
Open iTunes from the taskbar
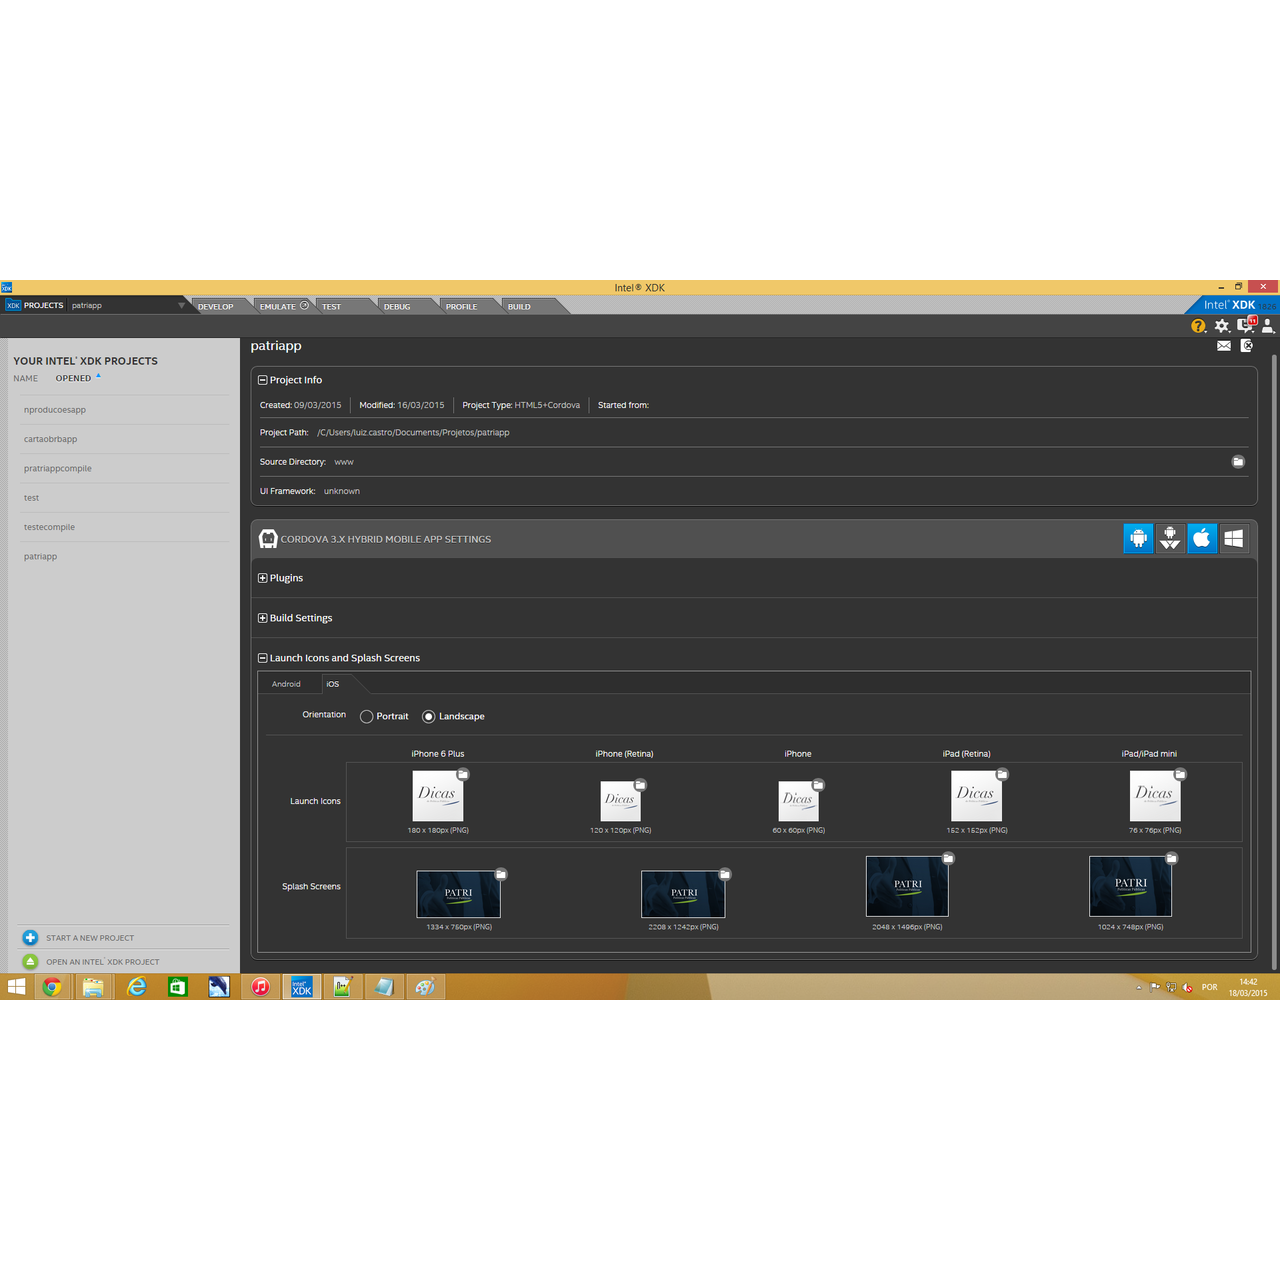click(260, 987)
